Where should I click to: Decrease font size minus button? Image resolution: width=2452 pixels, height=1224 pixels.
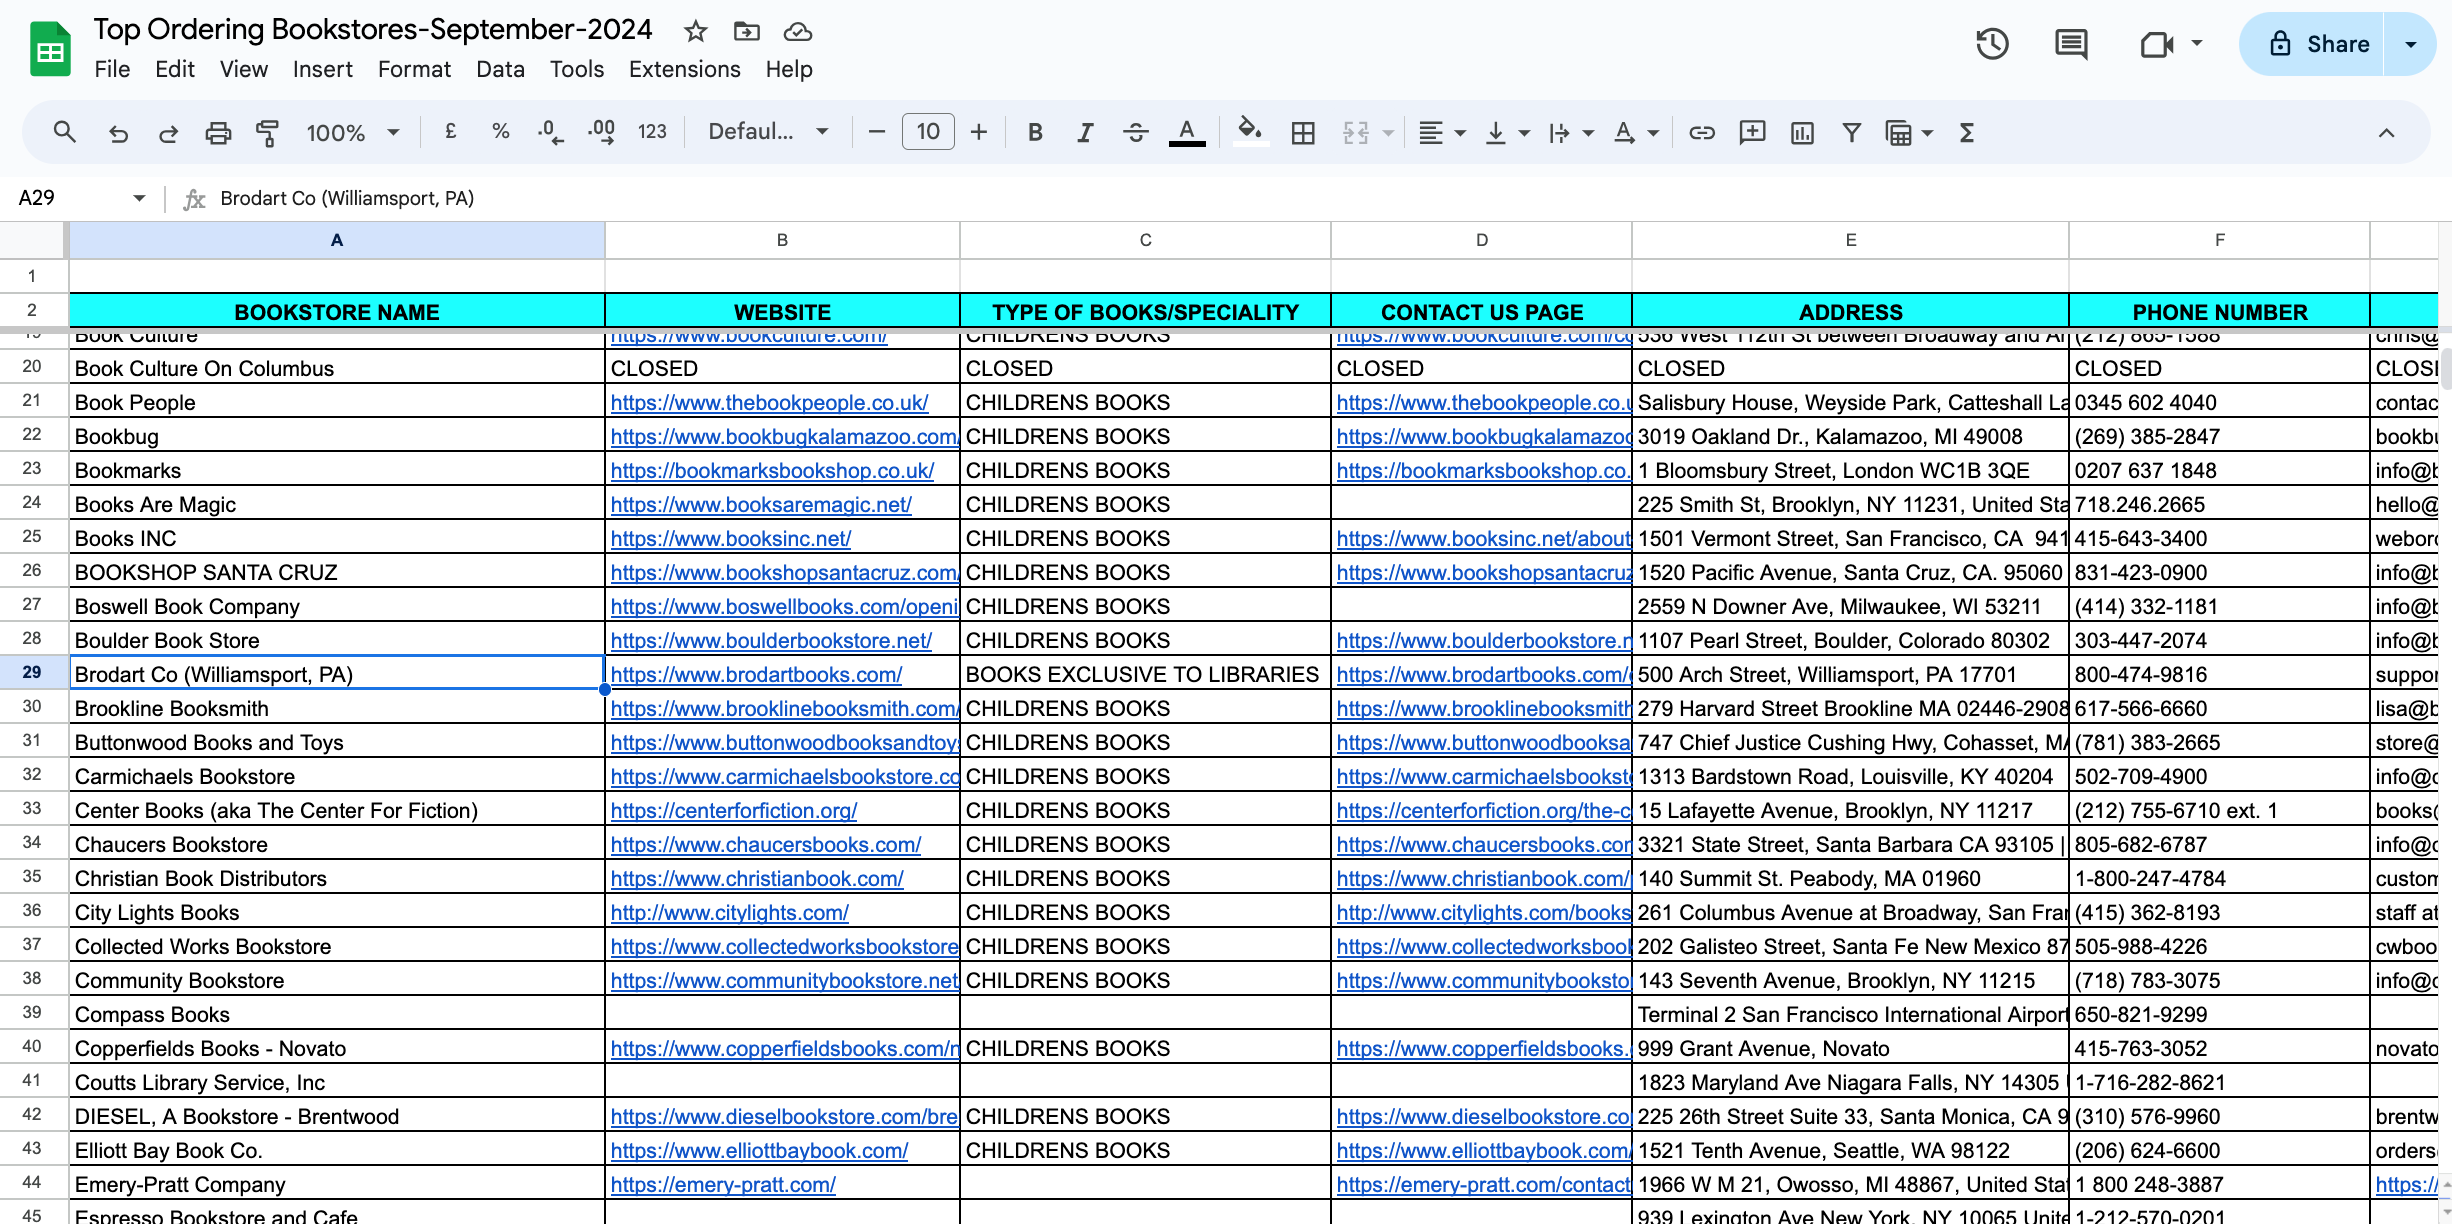point(877,132)
